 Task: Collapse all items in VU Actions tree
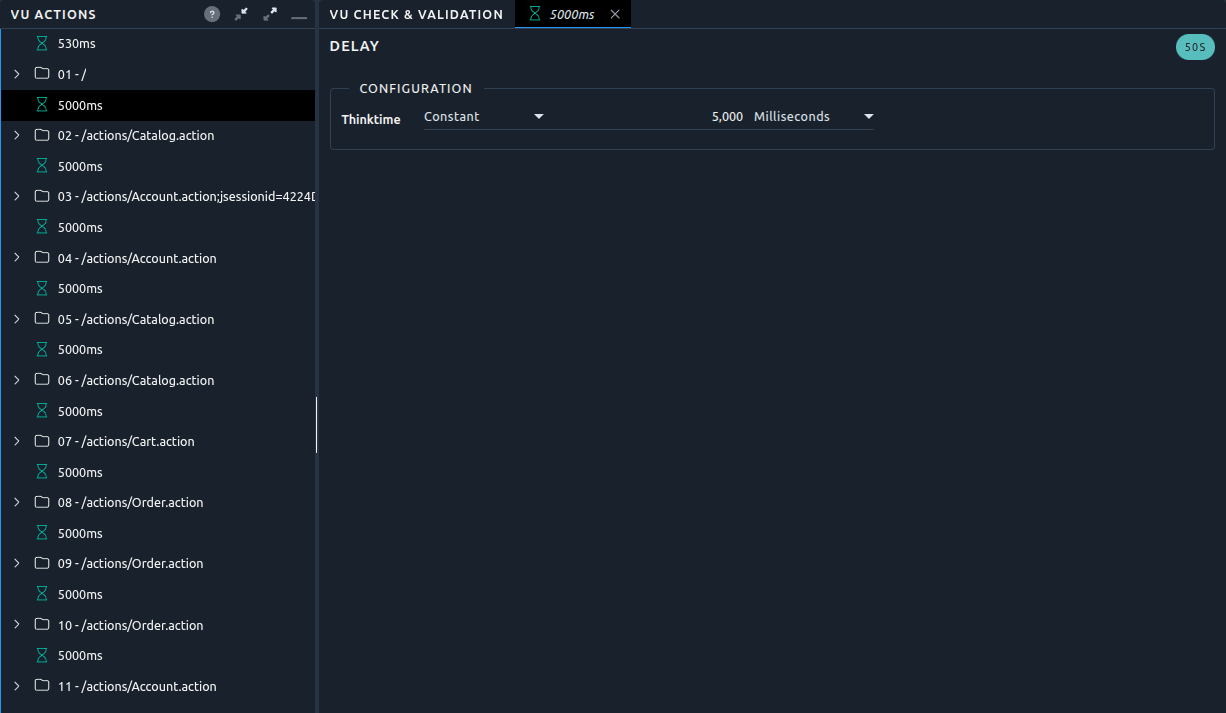coord(241,14)
